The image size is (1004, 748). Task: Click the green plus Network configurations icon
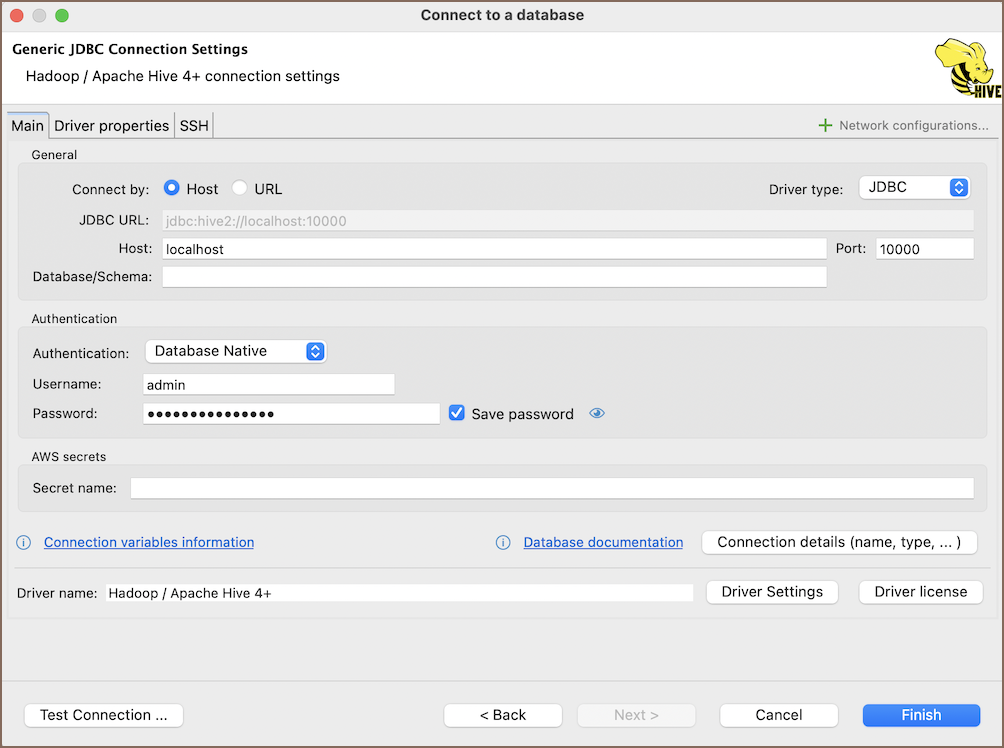point(825,125)
